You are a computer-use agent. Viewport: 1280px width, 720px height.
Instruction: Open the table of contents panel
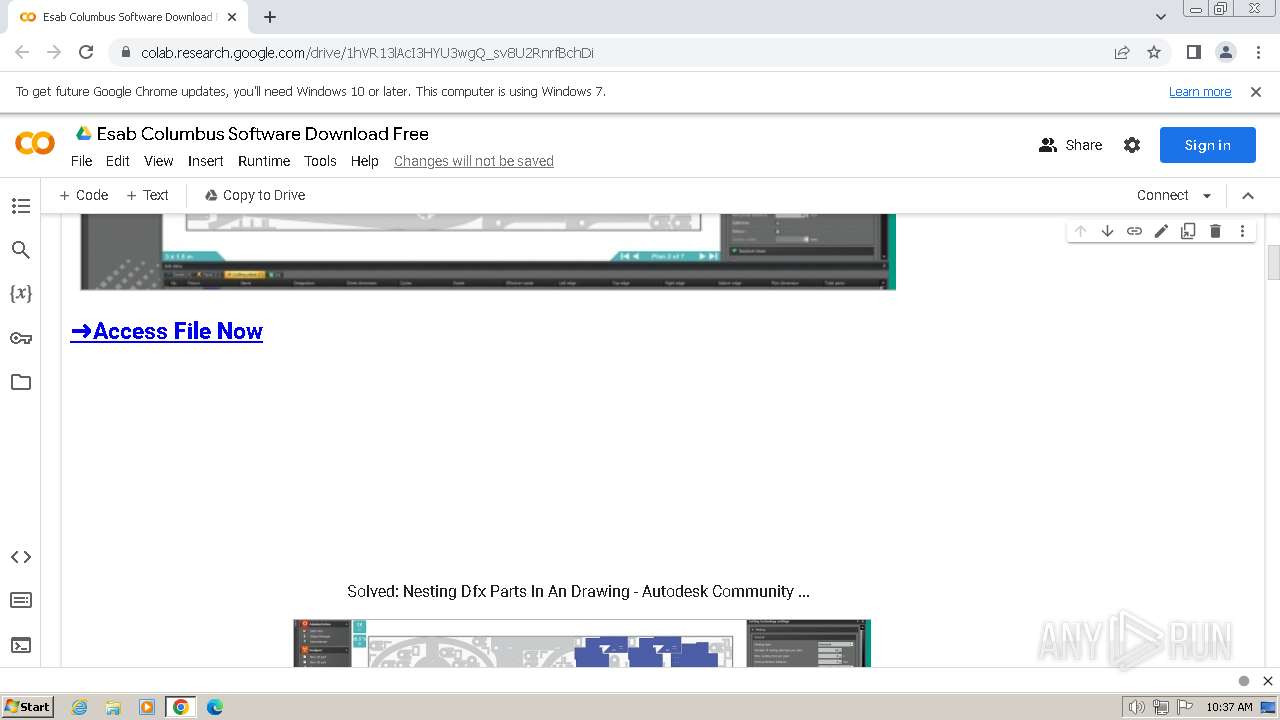point(21,206)
